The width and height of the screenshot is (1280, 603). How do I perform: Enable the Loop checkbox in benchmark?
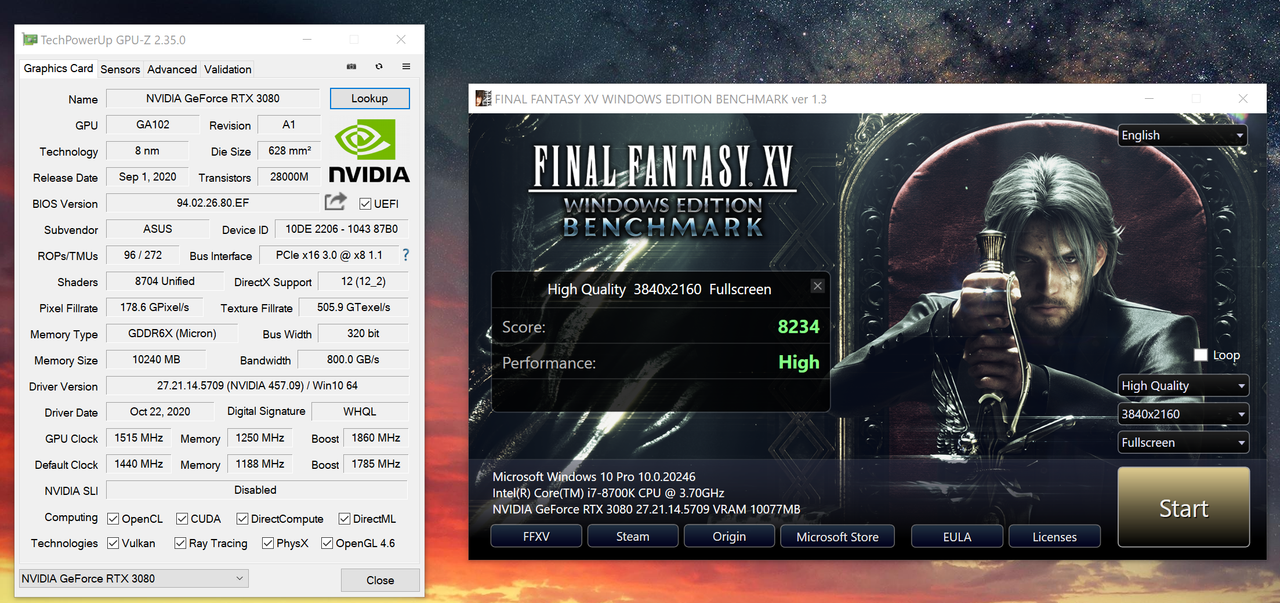click(1201, 355)
